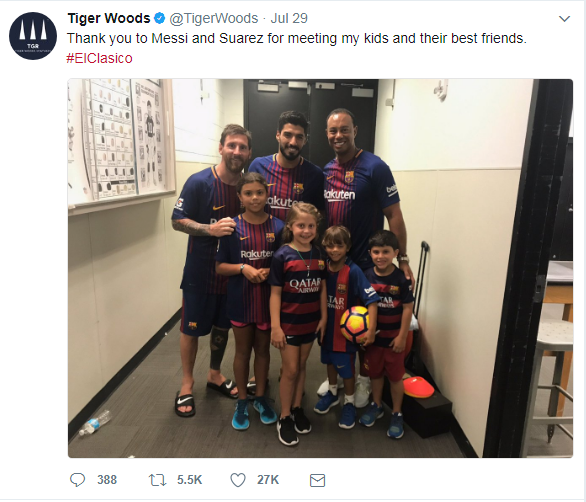
Task: Click the 5.5K retweets count
Action: point(189,480)
